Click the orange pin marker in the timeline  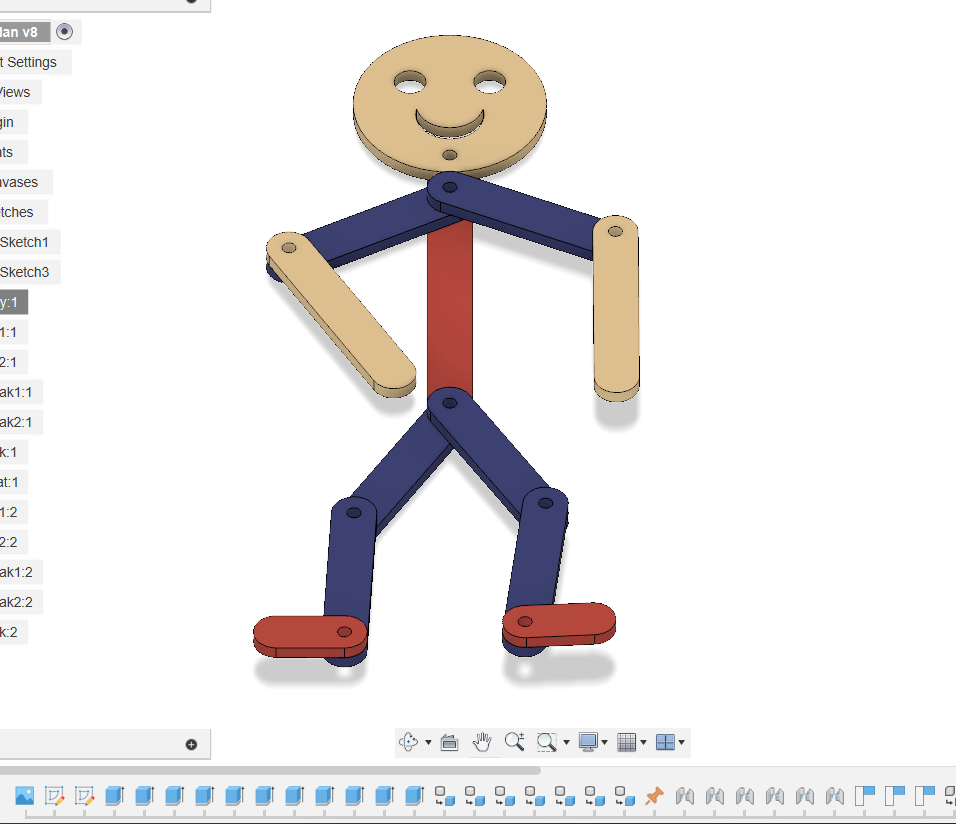point(657,796)
